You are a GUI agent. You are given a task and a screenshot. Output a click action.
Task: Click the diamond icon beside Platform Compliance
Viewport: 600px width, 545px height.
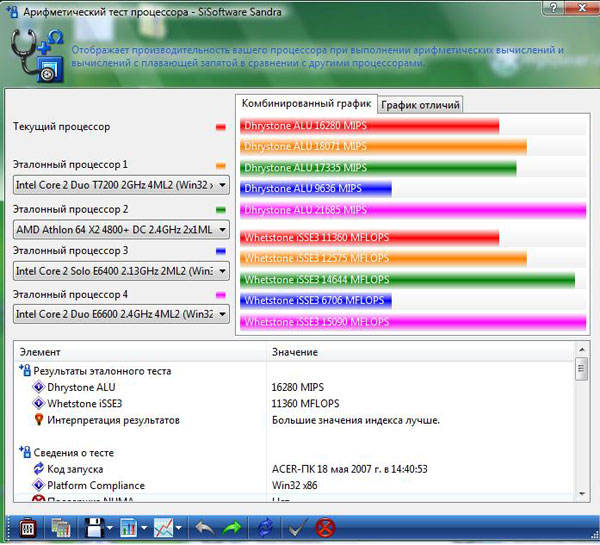(38, 485)
